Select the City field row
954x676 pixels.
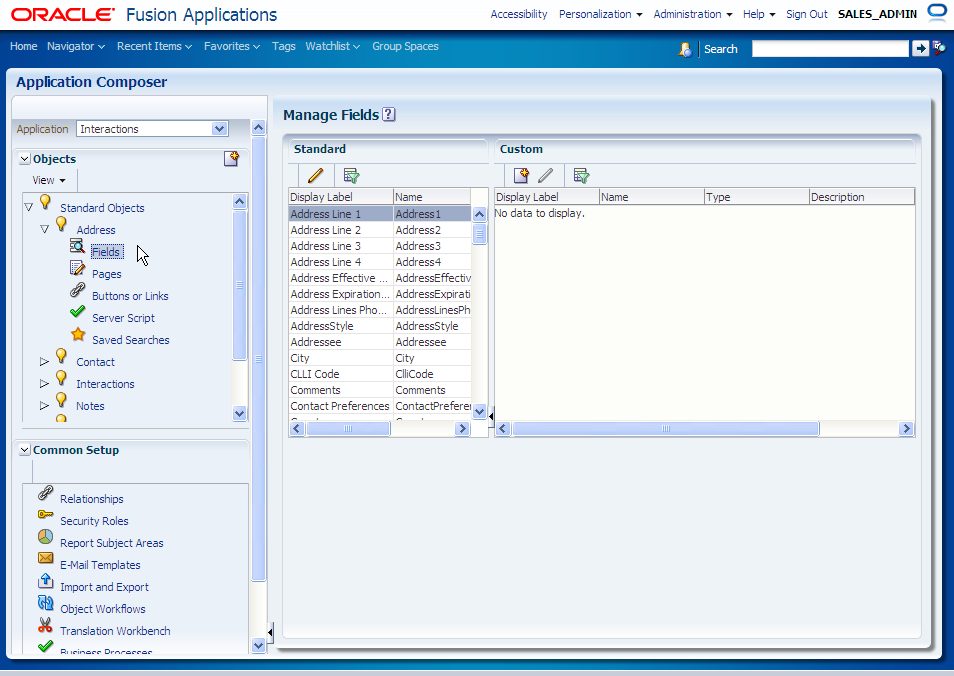pos(379,358)
